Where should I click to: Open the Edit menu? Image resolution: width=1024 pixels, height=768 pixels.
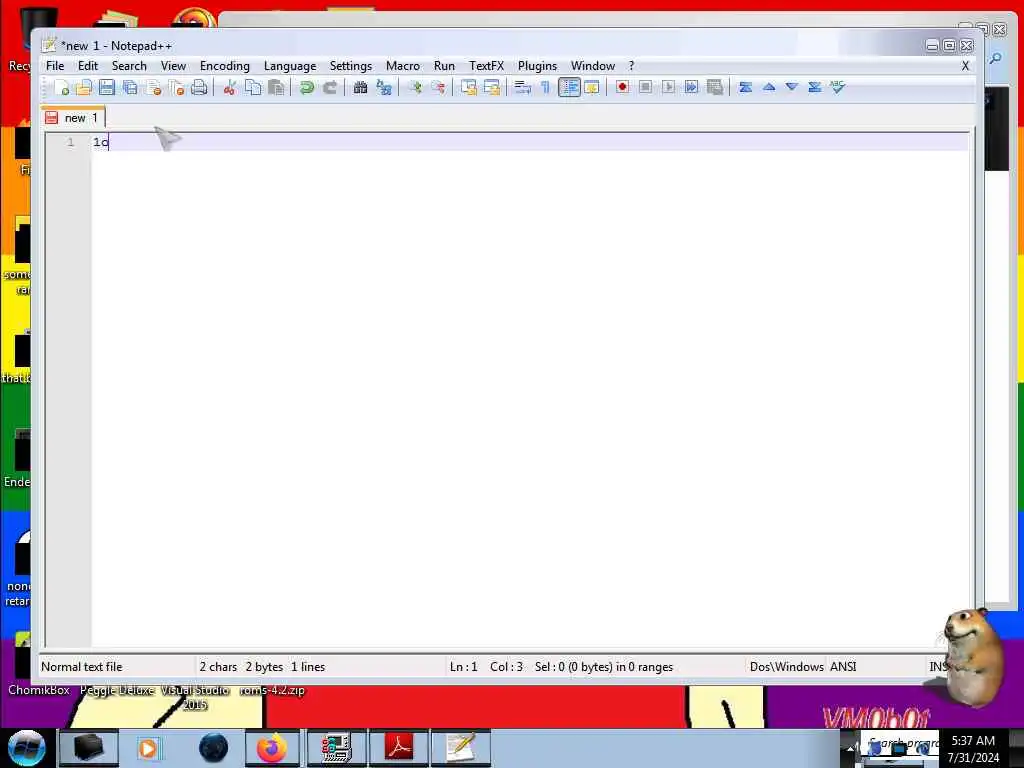[x=88, y=66]
